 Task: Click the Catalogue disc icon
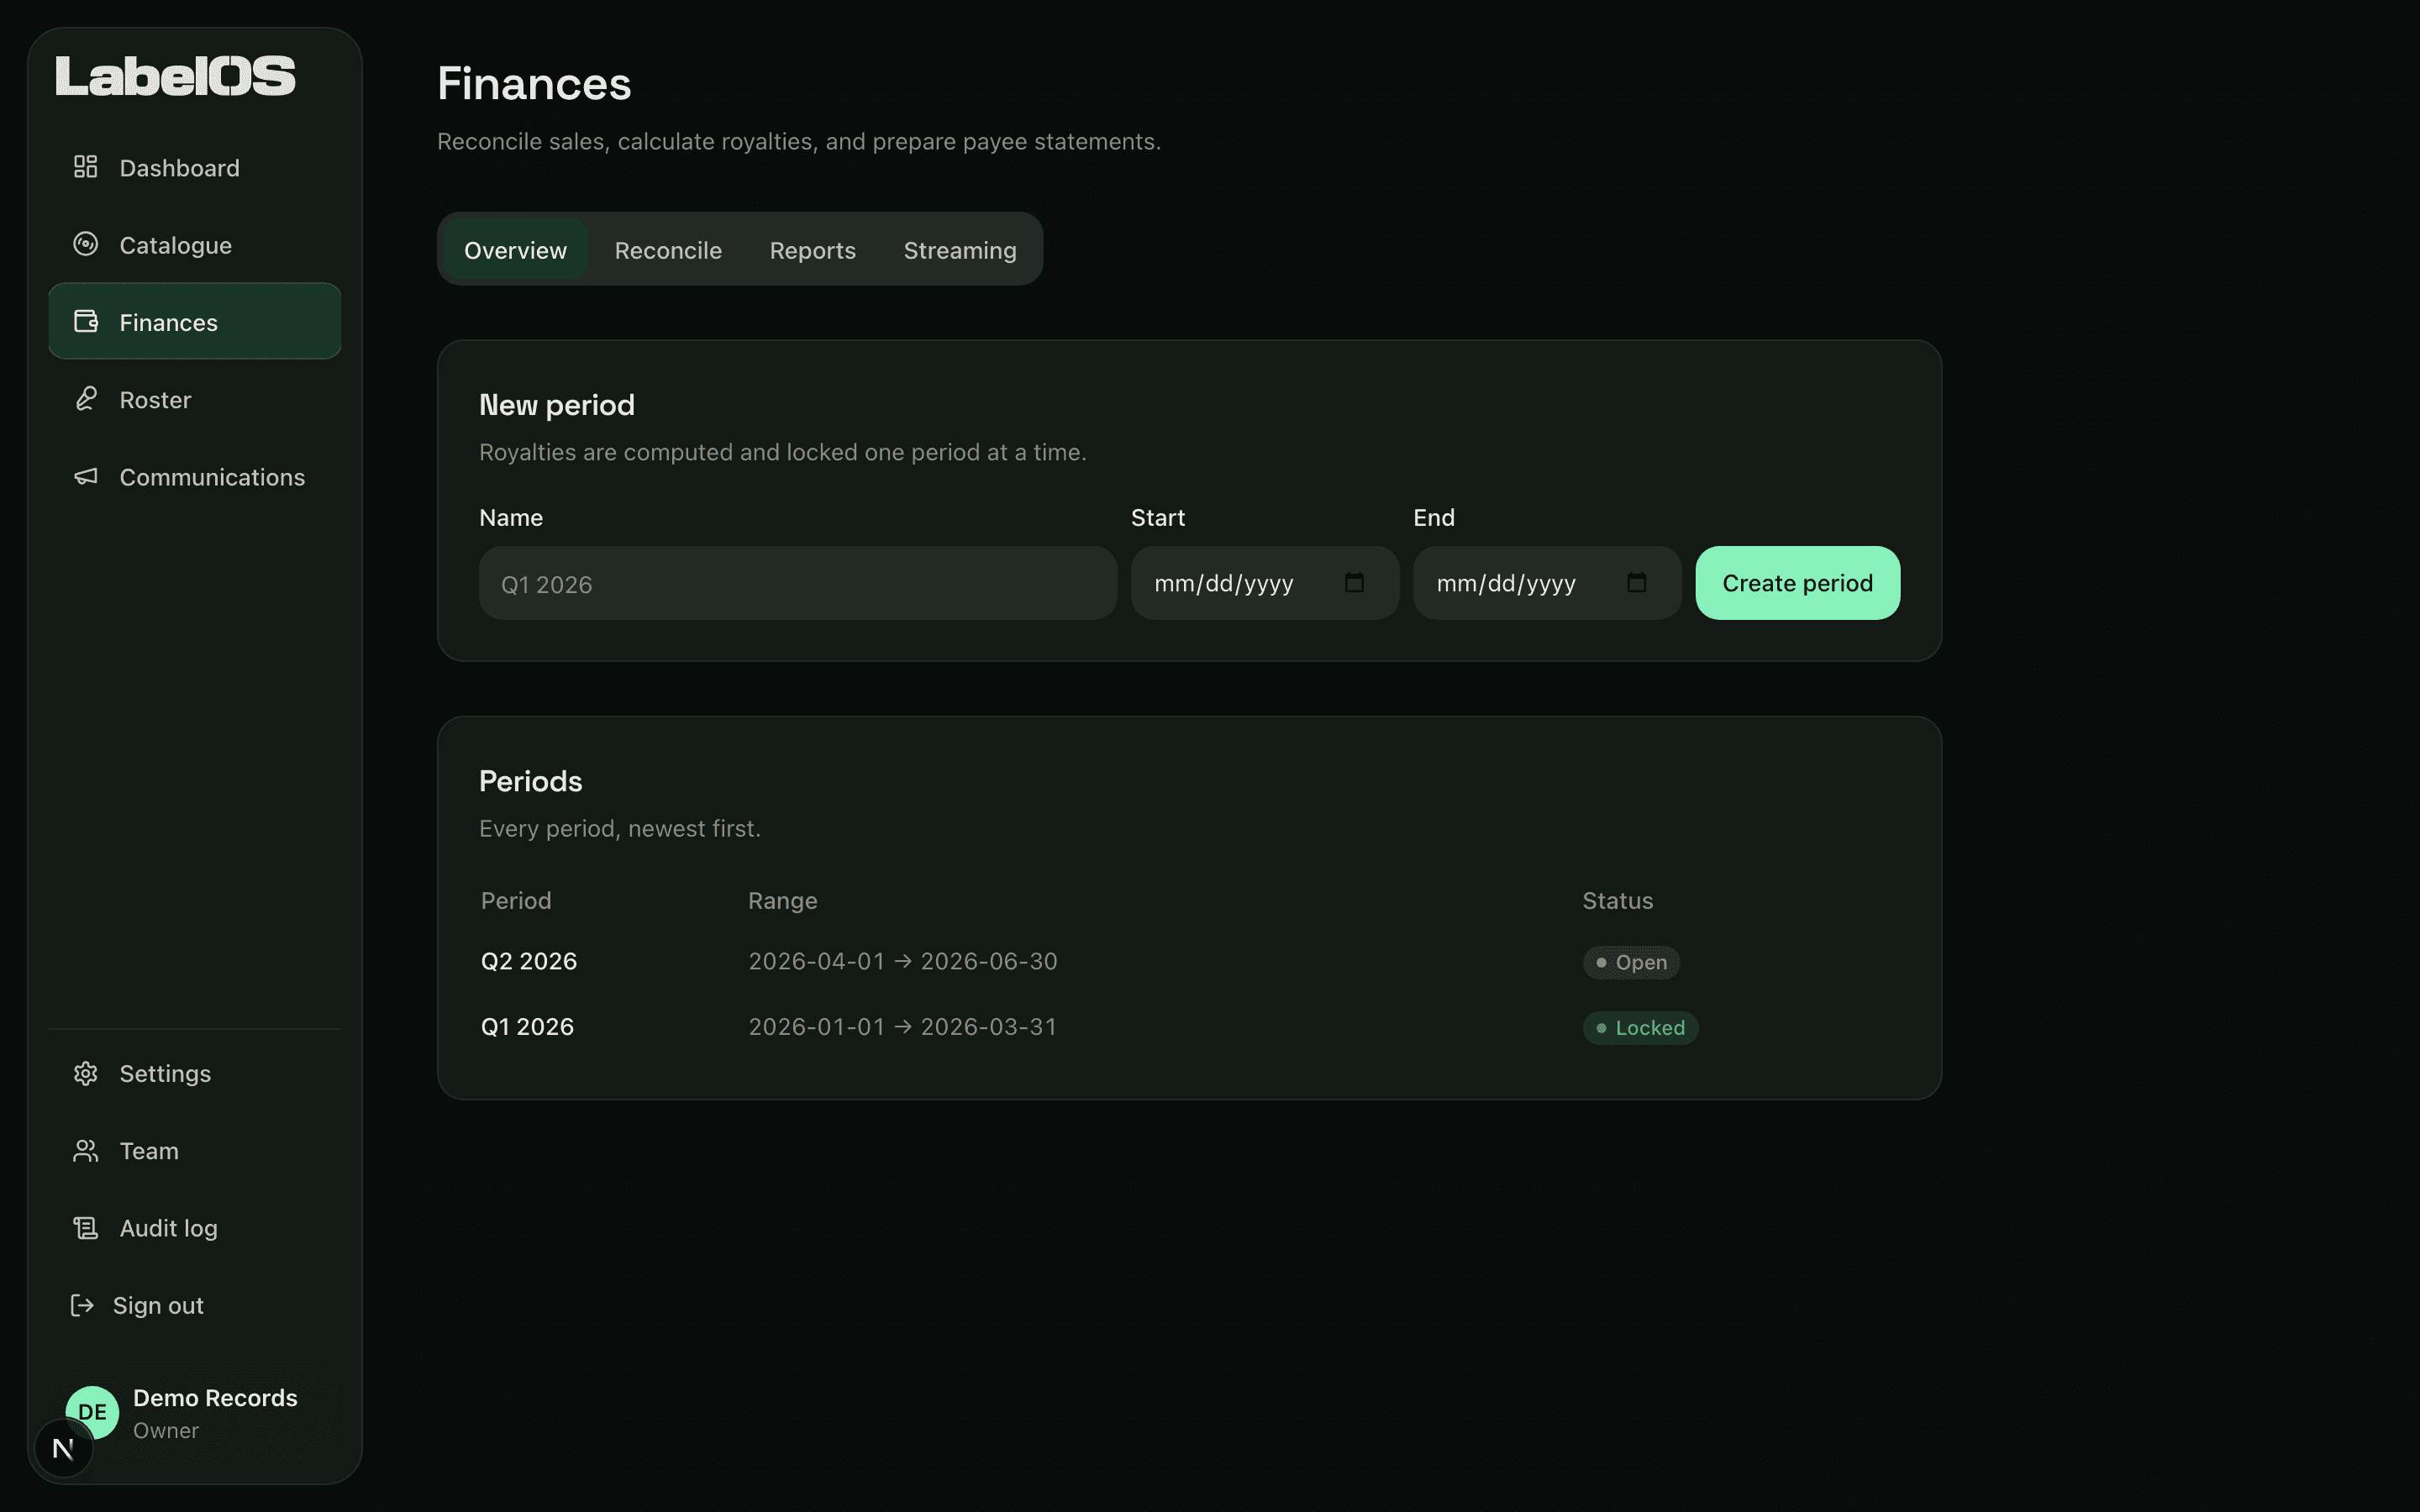click(85, 244)
